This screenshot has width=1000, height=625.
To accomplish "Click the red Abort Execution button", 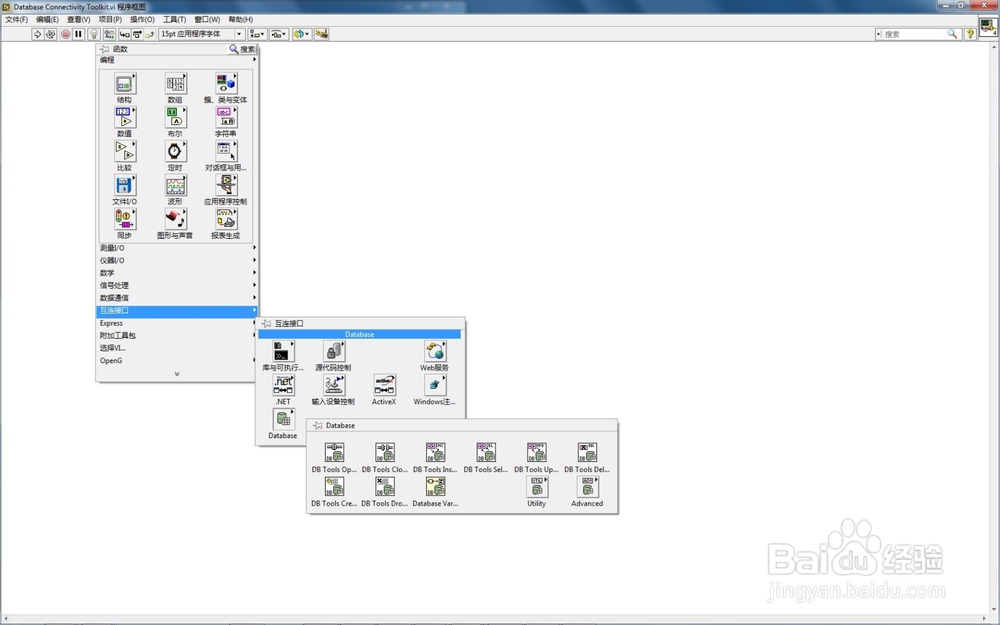I will [66, 34].
